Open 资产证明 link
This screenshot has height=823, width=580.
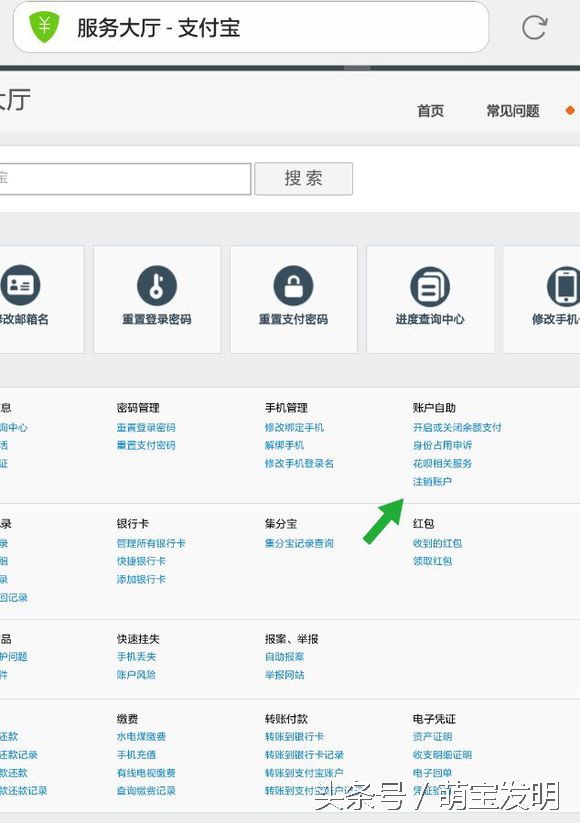coord(432,736)
